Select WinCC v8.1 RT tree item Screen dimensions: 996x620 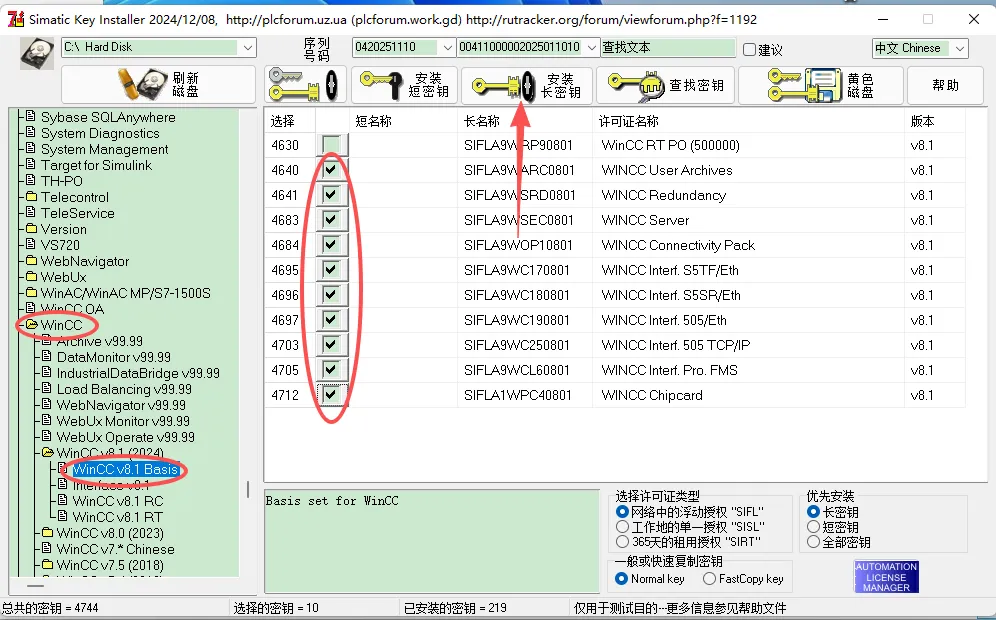tap(118, 517)
